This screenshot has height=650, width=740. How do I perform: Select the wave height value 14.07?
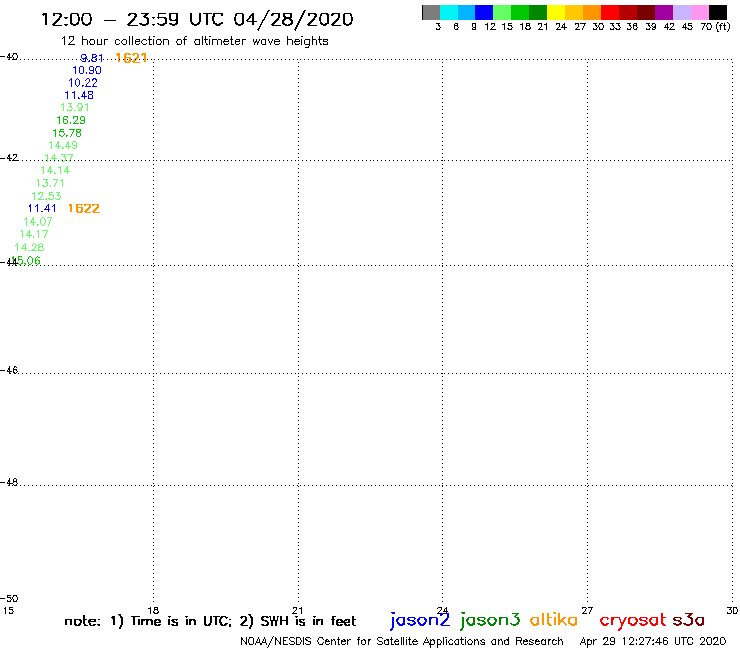click(38, 221)
